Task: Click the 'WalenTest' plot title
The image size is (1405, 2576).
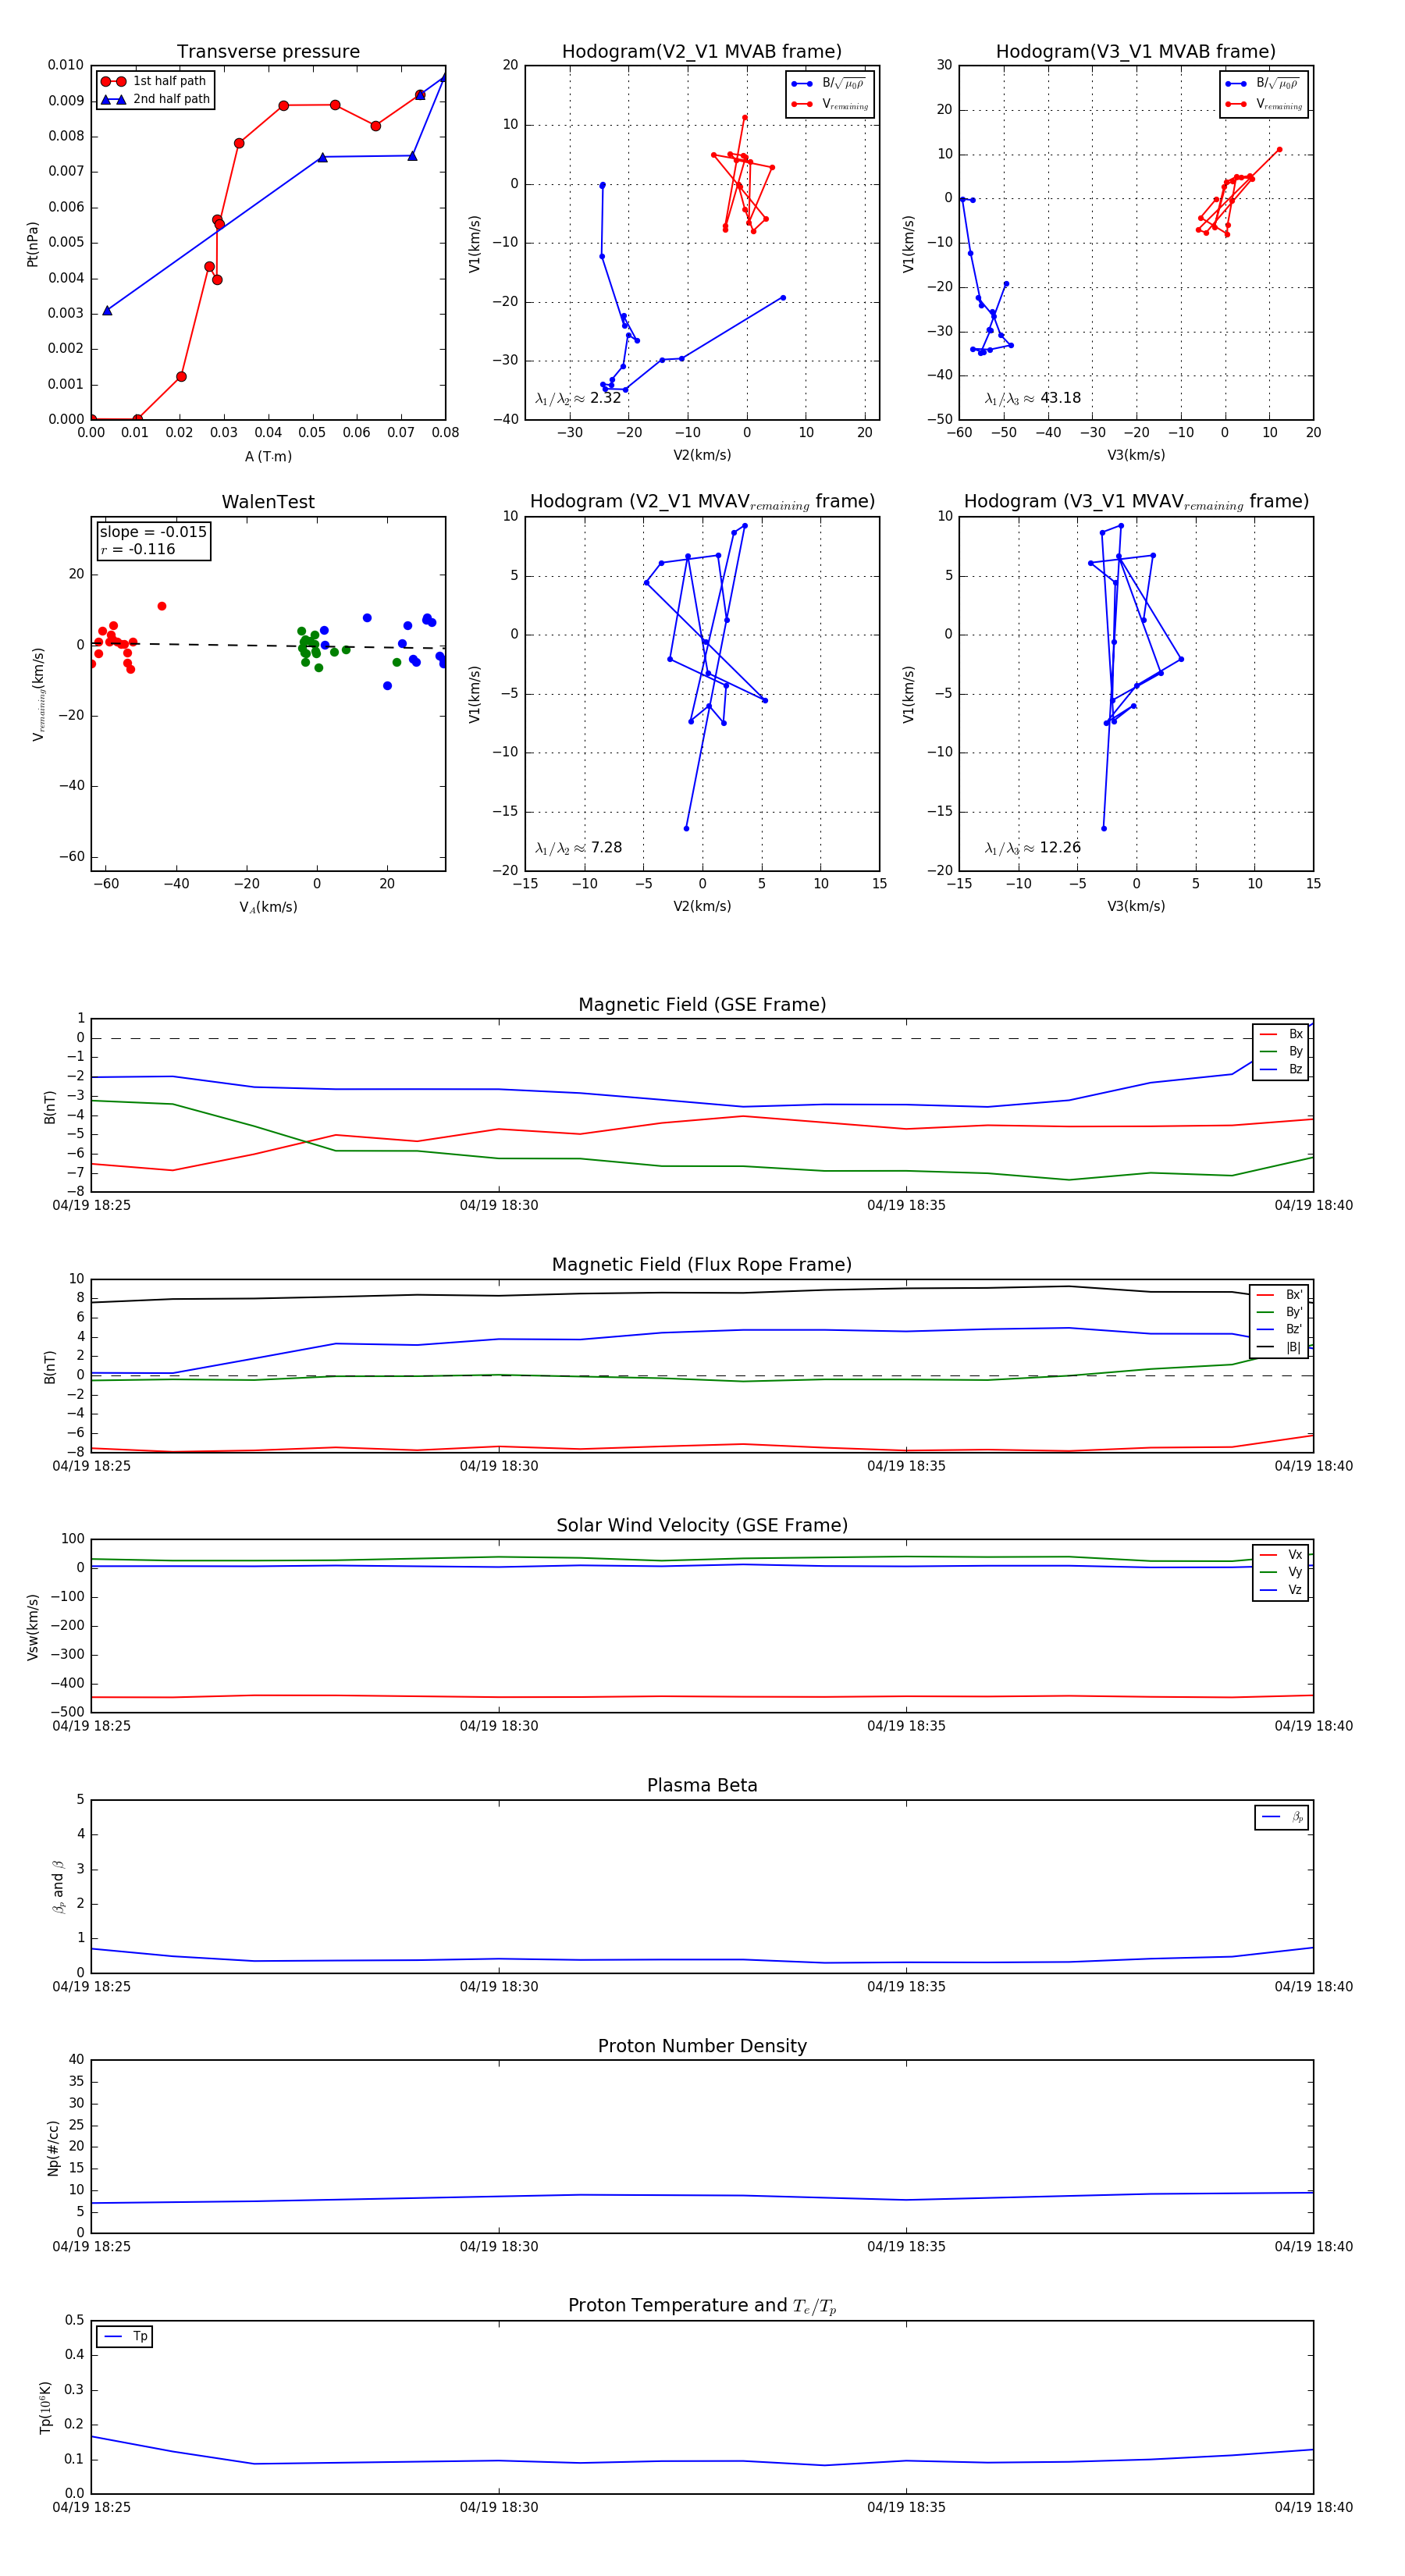Action: 268,502
